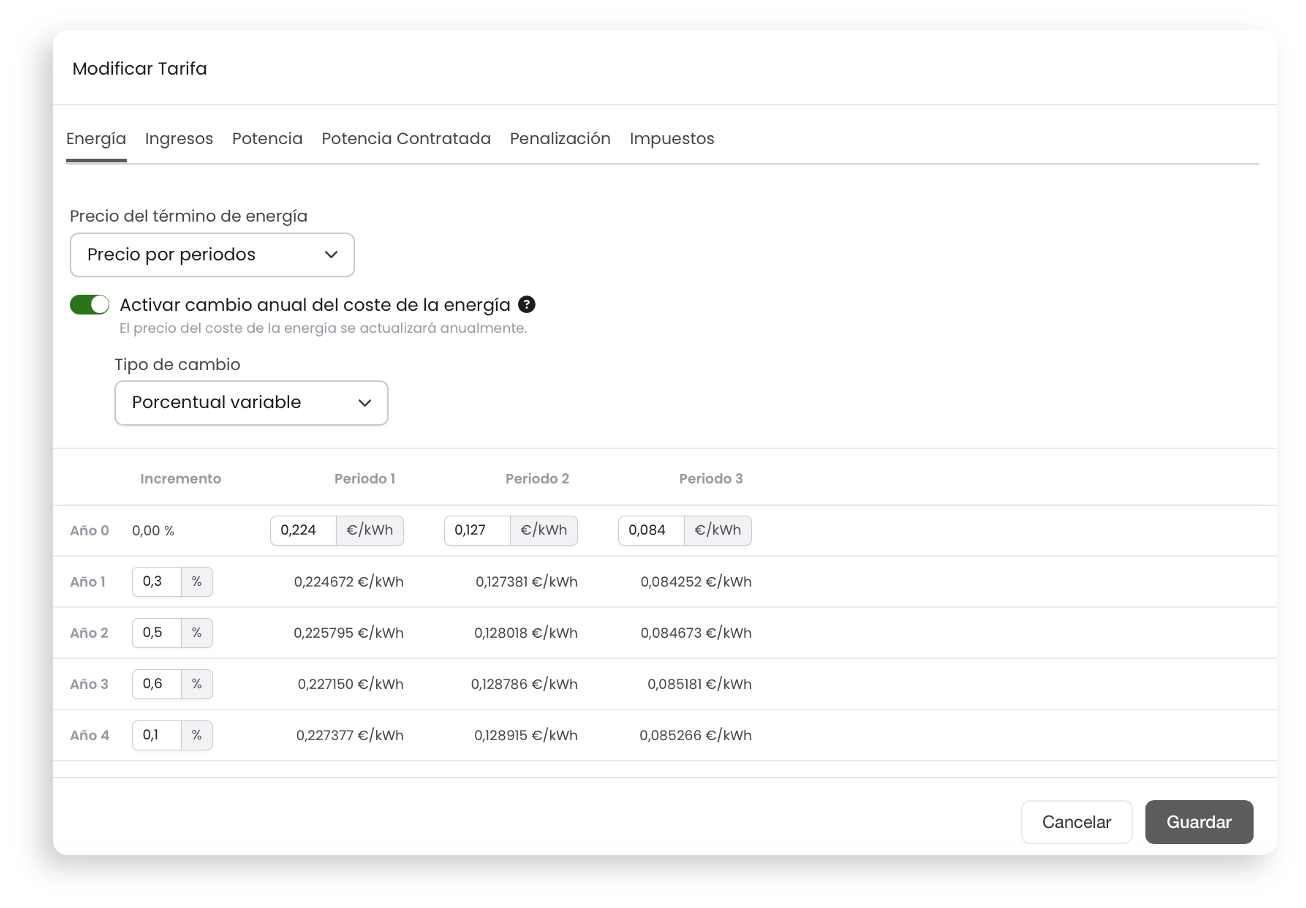Click the Año 1 value 0,084252 €/kWh
Image resolution: width=1306 pixels, height=908 pixels.
(x=696, y=582)
